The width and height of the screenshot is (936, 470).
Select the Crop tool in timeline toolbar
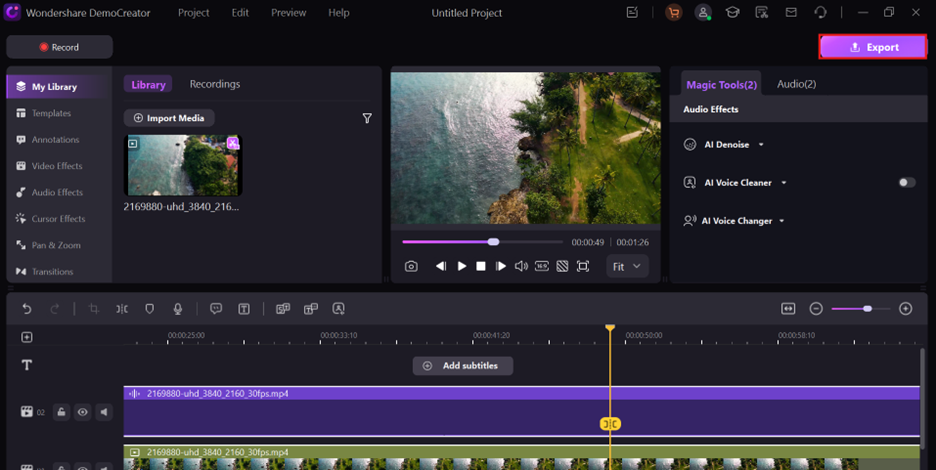coord(94,309)
